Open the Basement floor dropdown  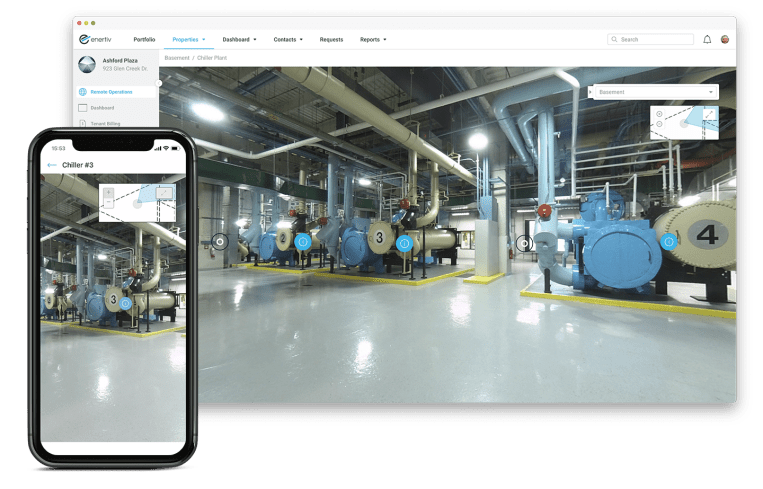(655, 92)
